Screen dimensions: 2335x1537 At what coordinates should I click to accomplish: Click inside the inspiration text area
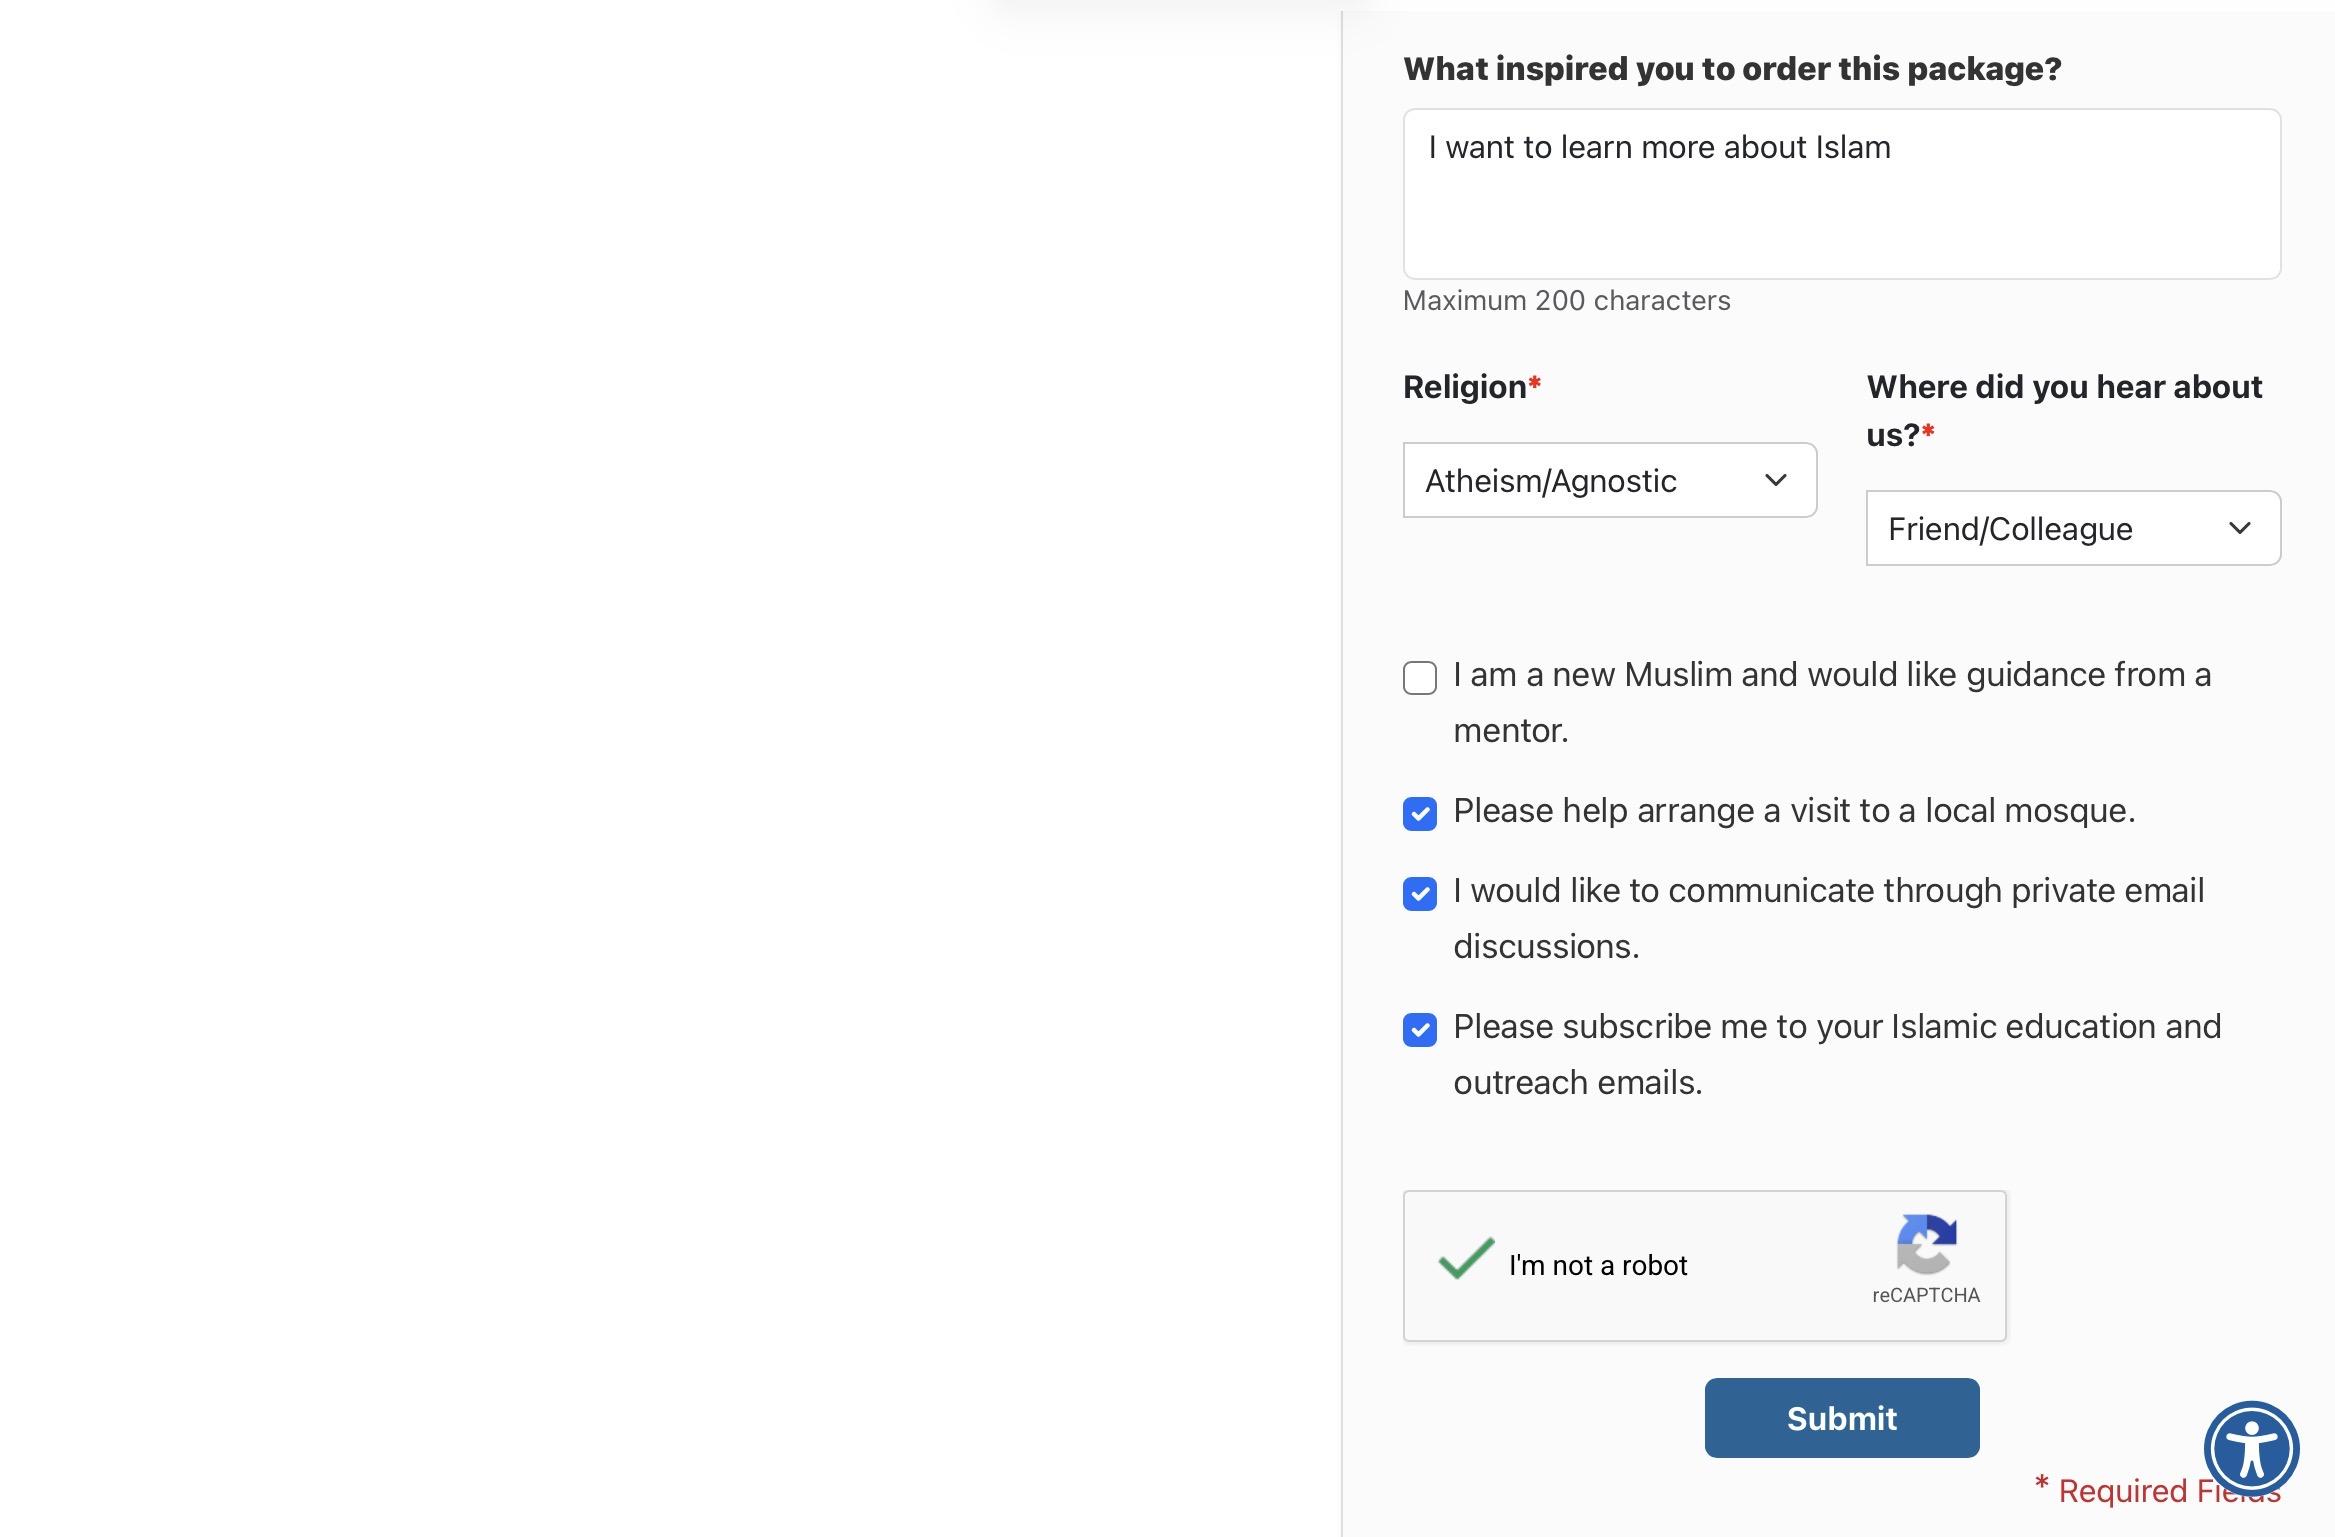(1841, 194)
